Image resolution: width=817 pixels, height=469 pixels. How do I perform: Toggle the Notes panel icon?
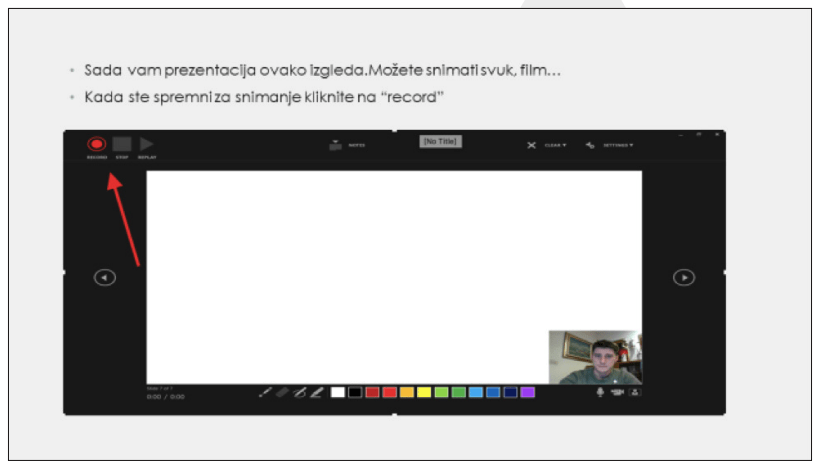click(x=336, y=145)
